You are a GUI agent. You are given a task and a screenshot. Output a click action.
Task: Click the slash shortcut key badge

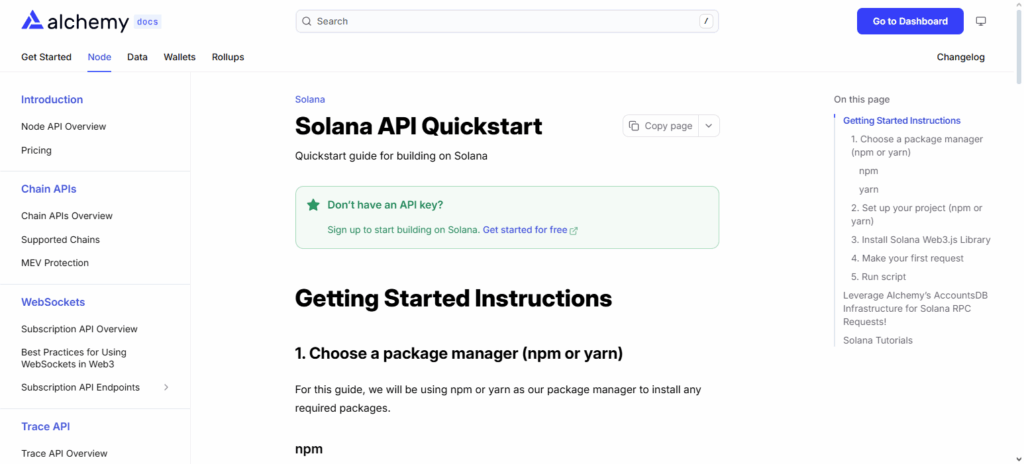tap(706, 21)
